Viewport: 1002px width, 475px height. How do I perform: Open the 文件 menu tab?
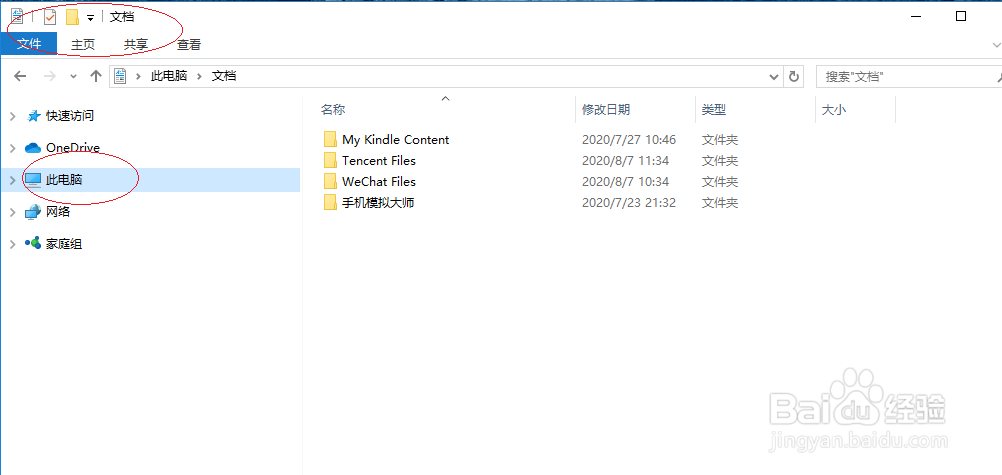tap(29, 44)
